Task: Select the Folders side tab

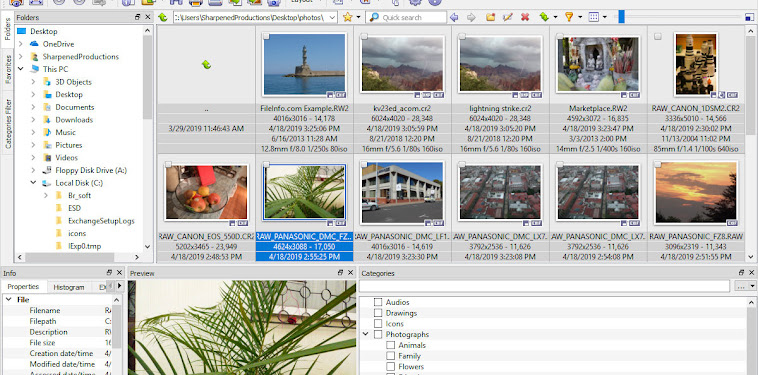Action: [x=8, y=30]
